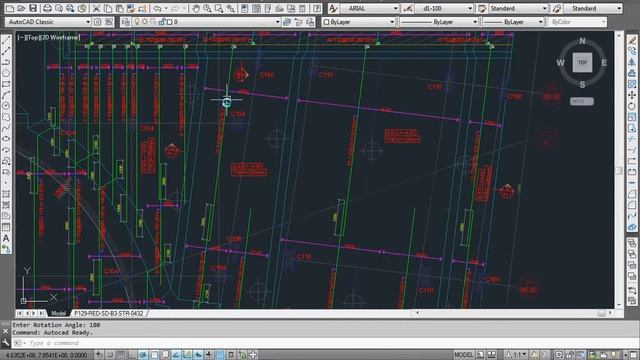This screenshot has height=360, width=640.
Task: Switch to the Model tab
Action: click(x=58, y=313)
